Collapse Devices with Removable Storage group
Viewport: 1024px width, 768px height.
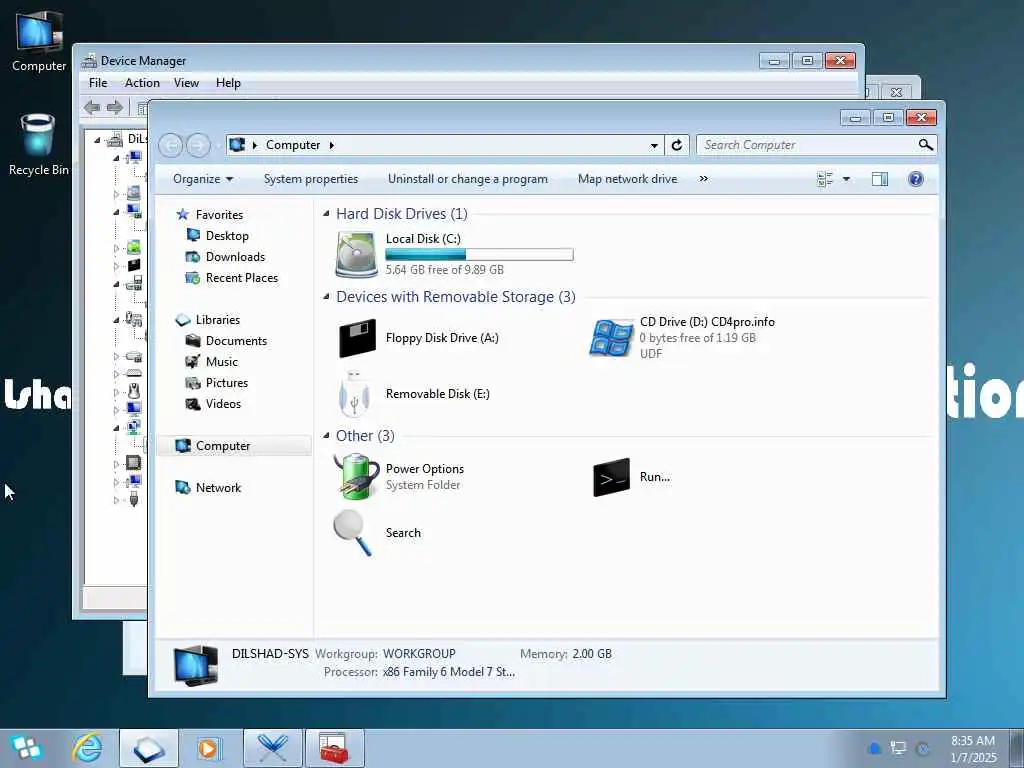coord(326,296)
